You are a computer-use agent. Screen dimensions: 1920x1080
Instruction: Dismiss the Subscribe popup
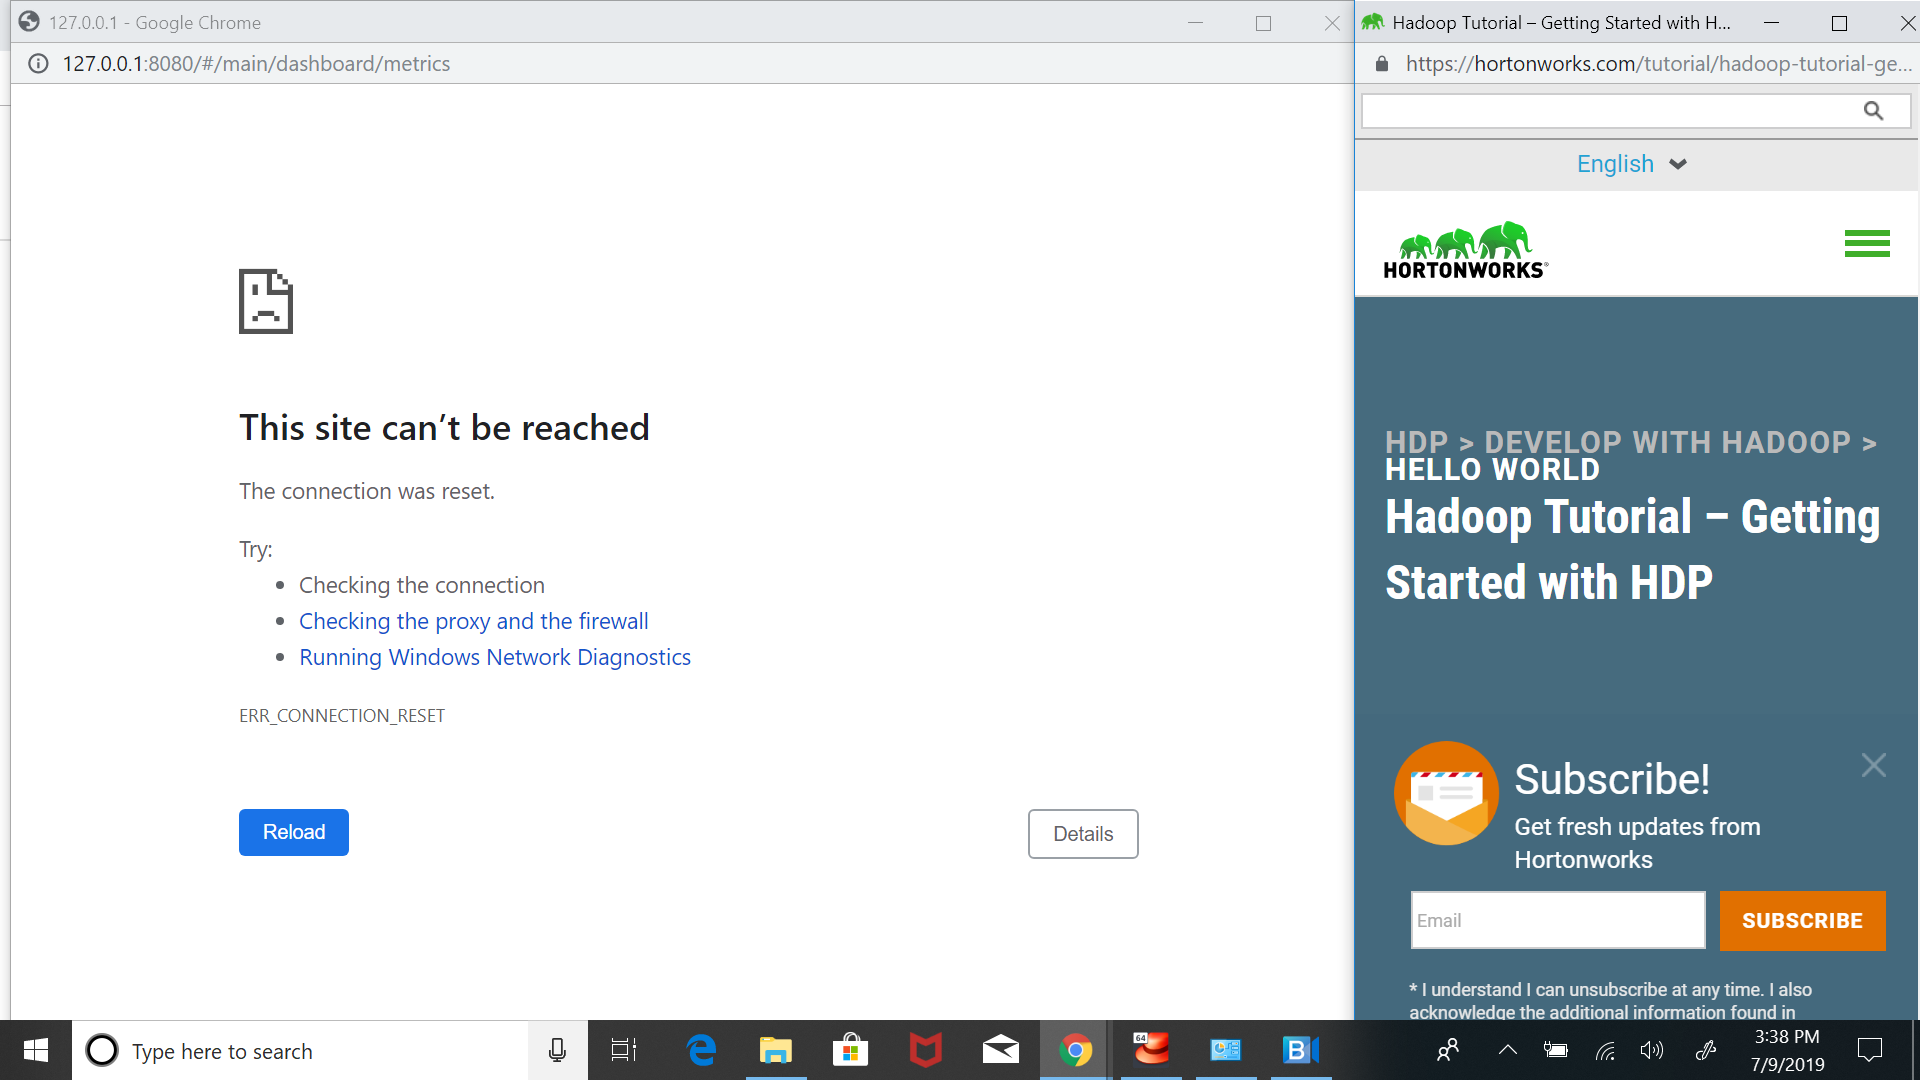point(1873,765)
